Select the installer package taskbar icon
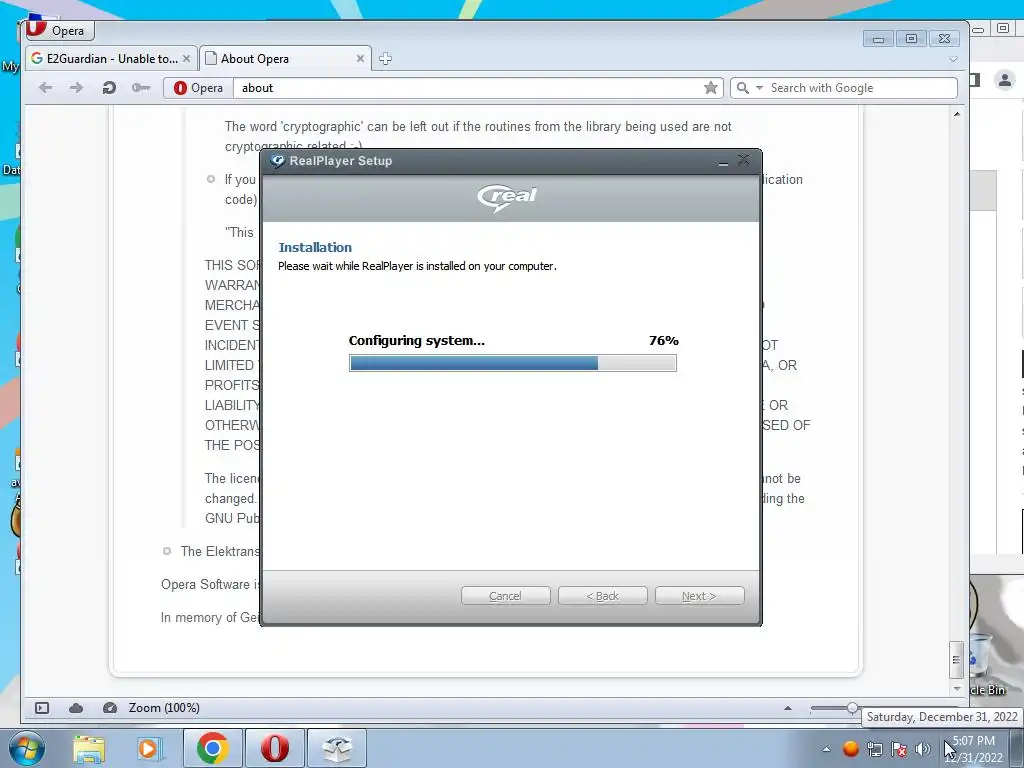This screenshot has width=1024, height=768. [337, 748]
